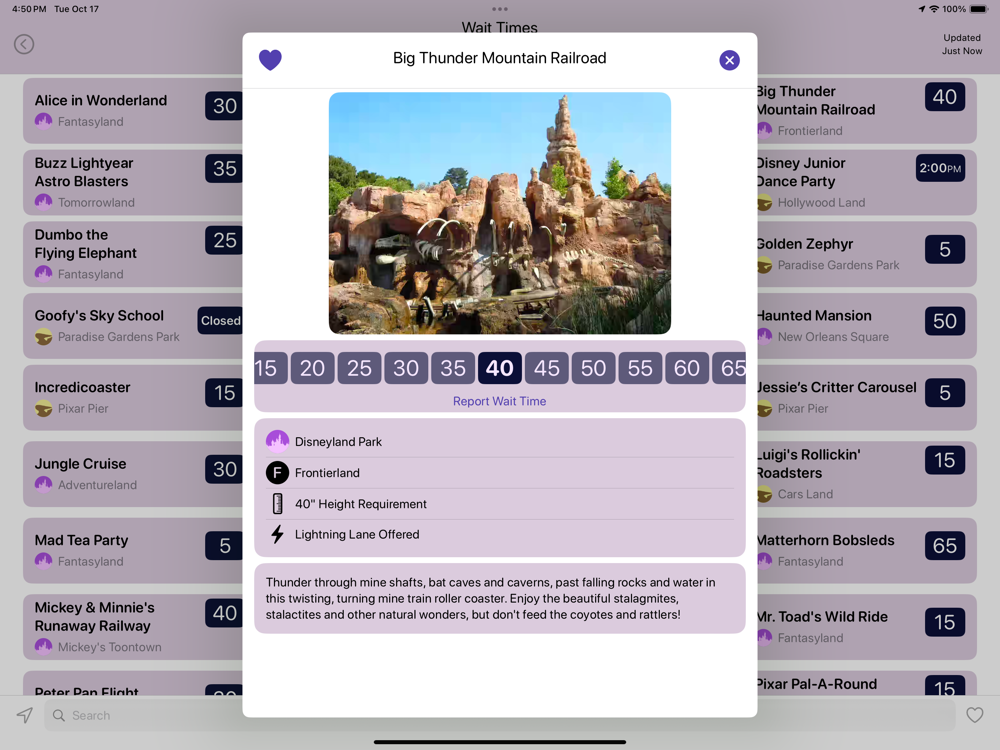Select 60 minute wait time
The width and height of the screenshot is (1000, 750).
pyautogui.click(x=687, y=368)
